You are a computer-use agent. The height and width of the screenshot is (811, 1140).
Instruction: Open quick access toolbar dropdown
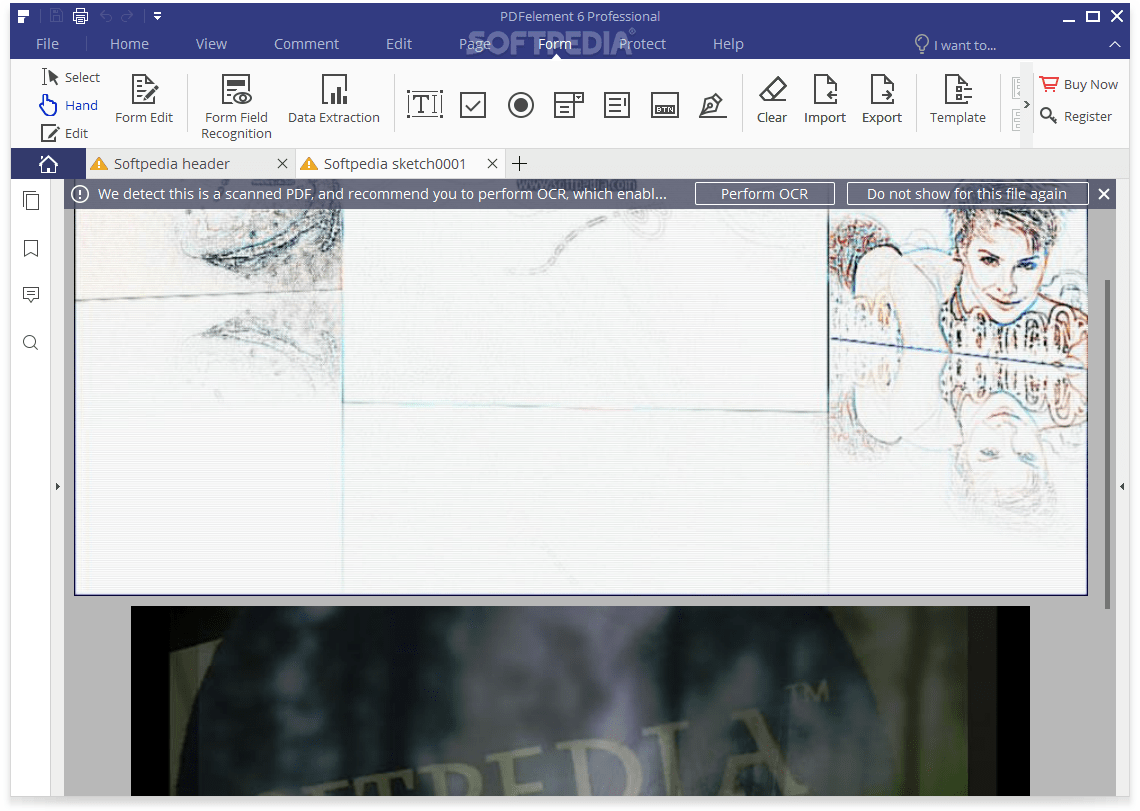157,16
